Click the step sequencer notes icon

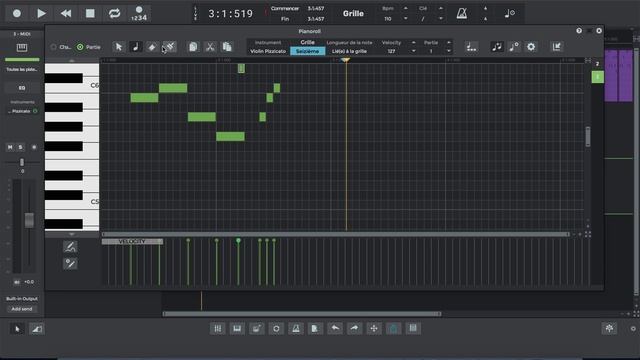point(471,47)
